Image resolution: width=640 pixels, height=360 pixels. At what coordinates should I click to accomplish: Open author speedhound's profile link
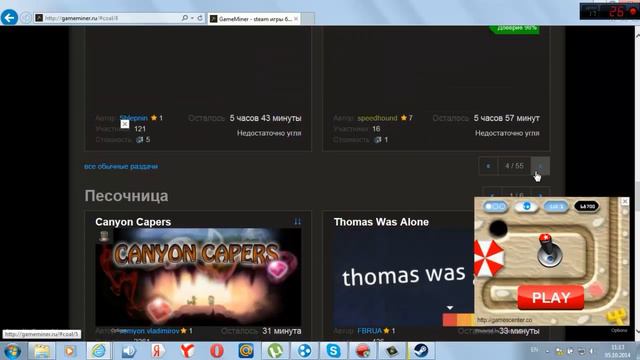(x=377, y=118)
